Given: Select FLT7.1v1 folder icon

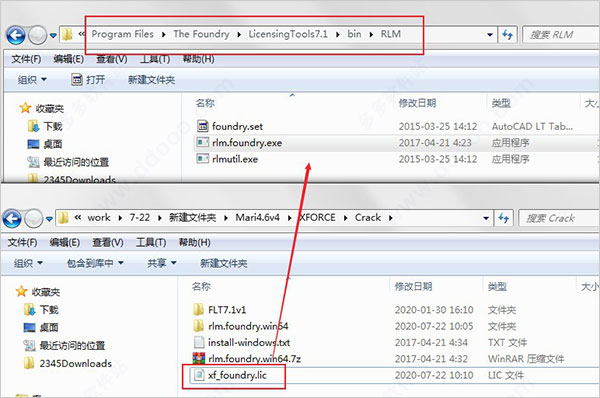Looking at the screenshot, I should pyautogui.click(x=198, y=309).
